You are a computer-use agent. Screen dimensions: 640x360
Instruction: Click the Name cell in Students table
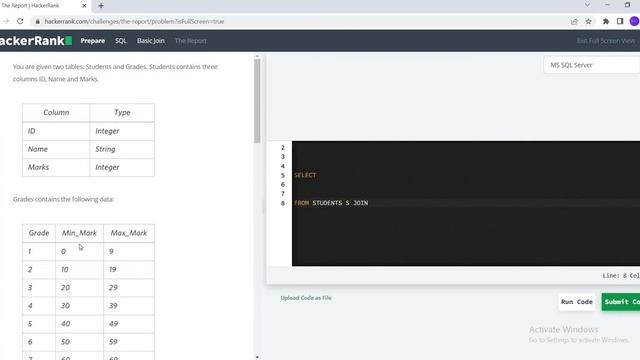[x=56, y=149]
